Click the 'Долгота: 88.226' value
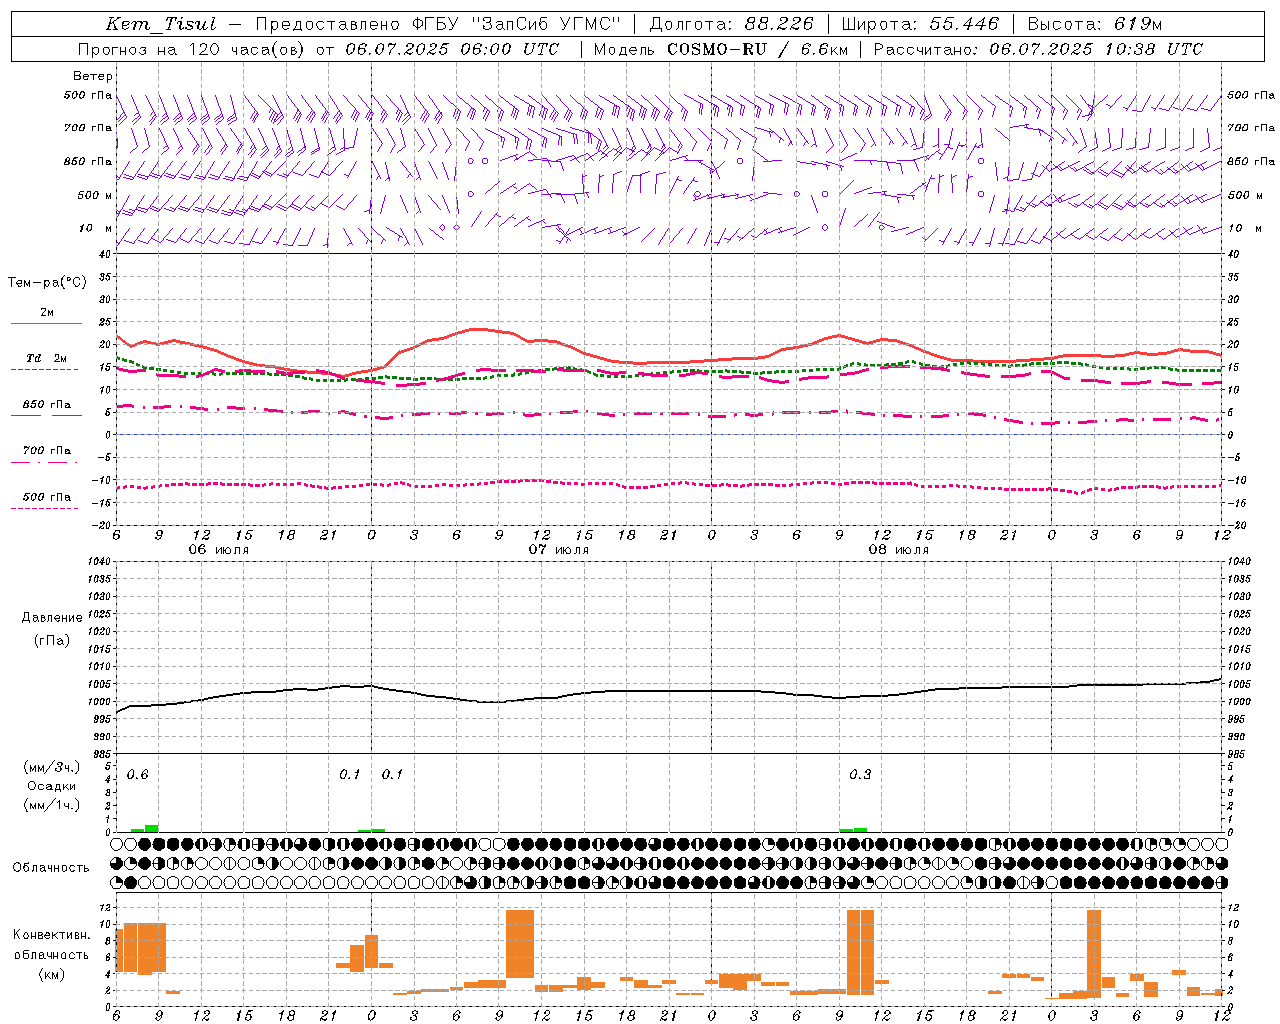This screenshot has width=1280, height=1024. 732,24
